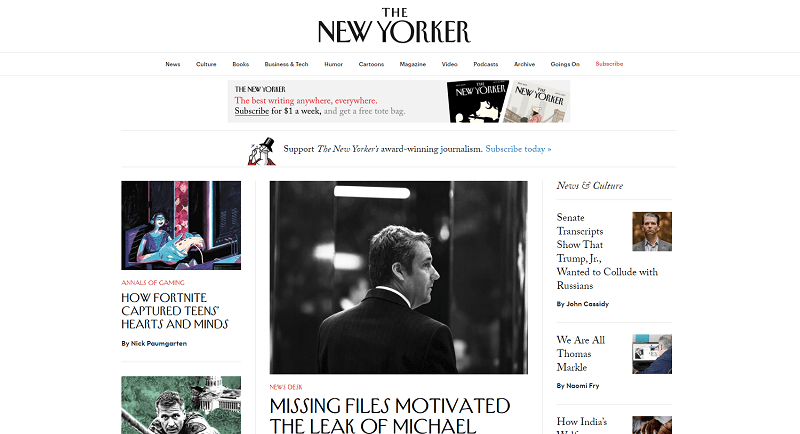Open the green baseball-player illustration thumbnail
This screenshot has width=800, height=434.
pos(181,405)
